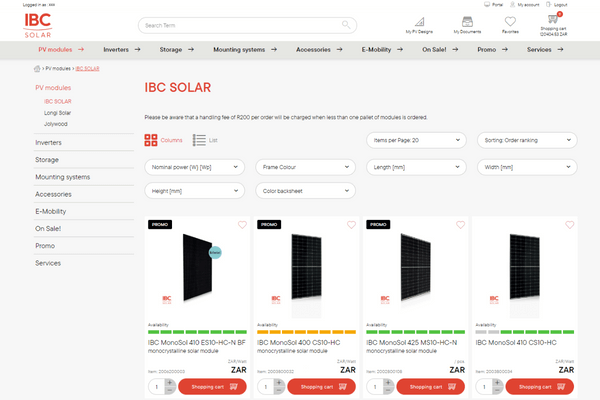This screenshot has width=600, height=400.
Task: Favorite the MonoSol 400 CS10-HC module
Action: click(x=351, y=225)
